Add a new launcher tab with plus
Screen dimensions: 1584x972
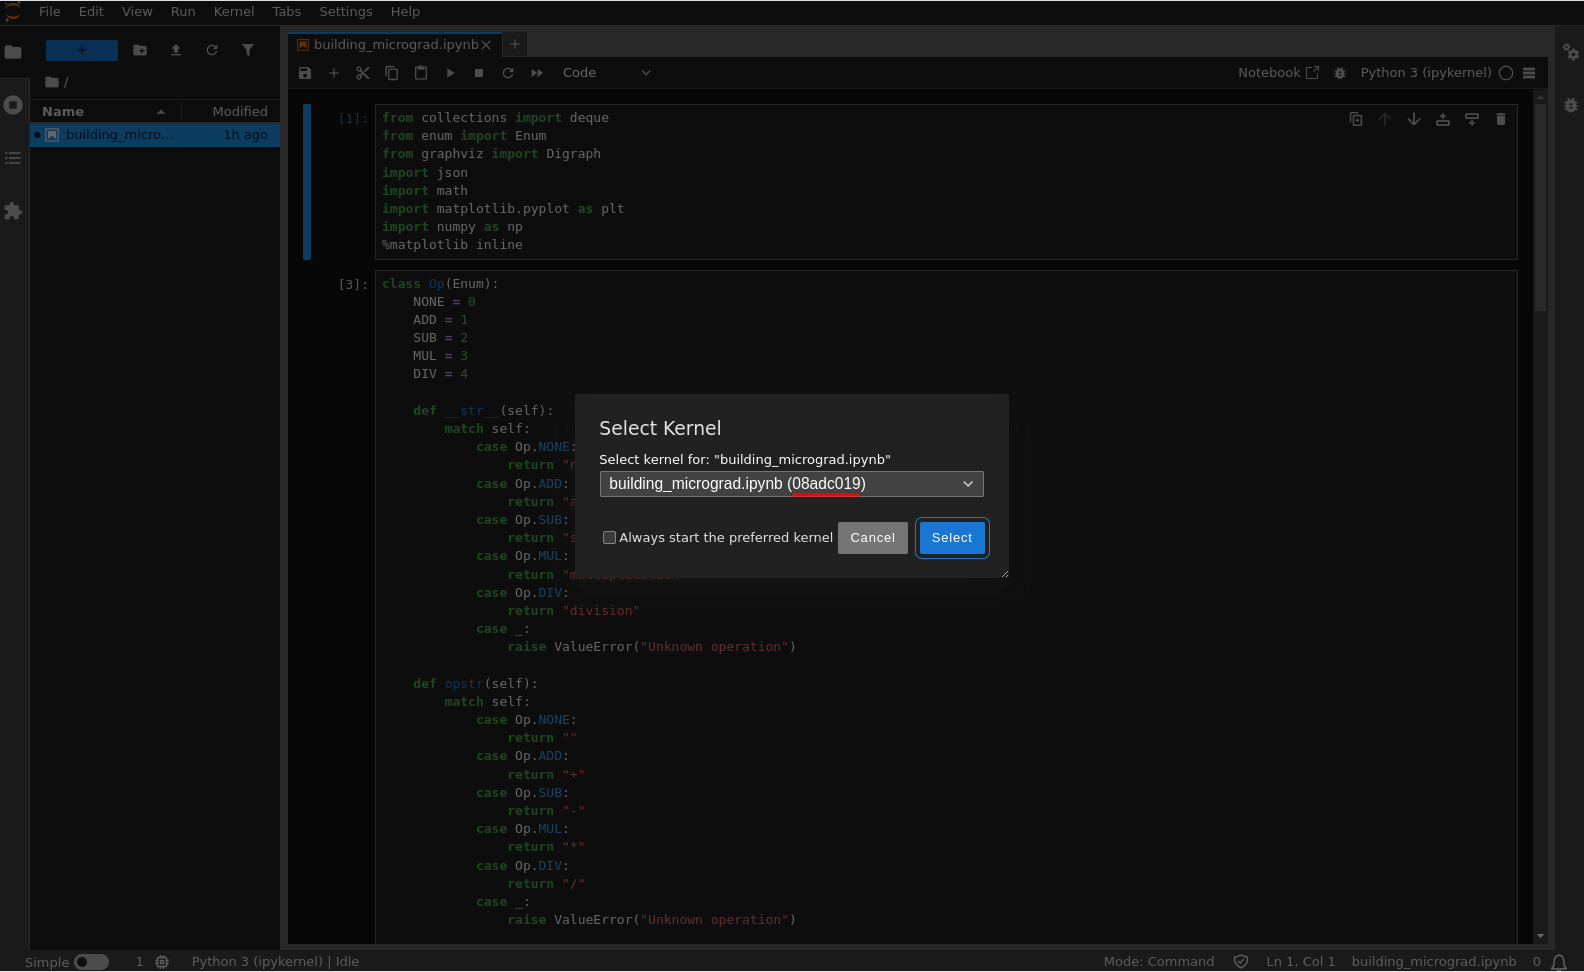515,44
